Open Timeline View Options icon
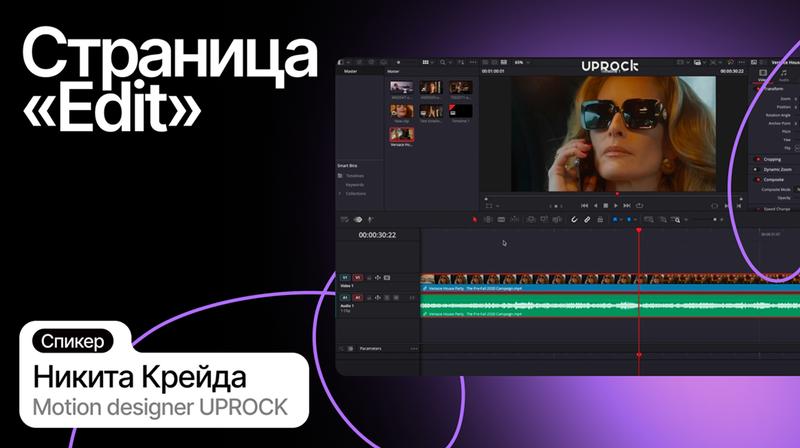This screenshot has width=800, height=448. pyautogui.click(x=344, y=219)
